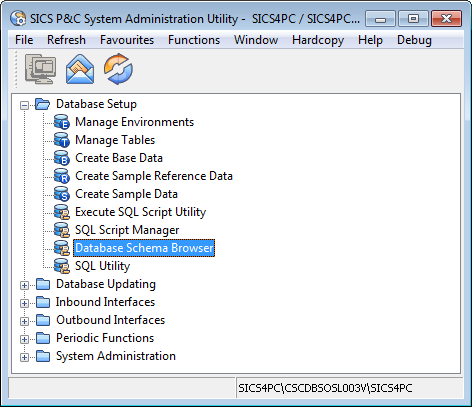Click the Inbound Interfaces folder icon
This screenshot has width=472, height=407.
click(x=43, y=302)
